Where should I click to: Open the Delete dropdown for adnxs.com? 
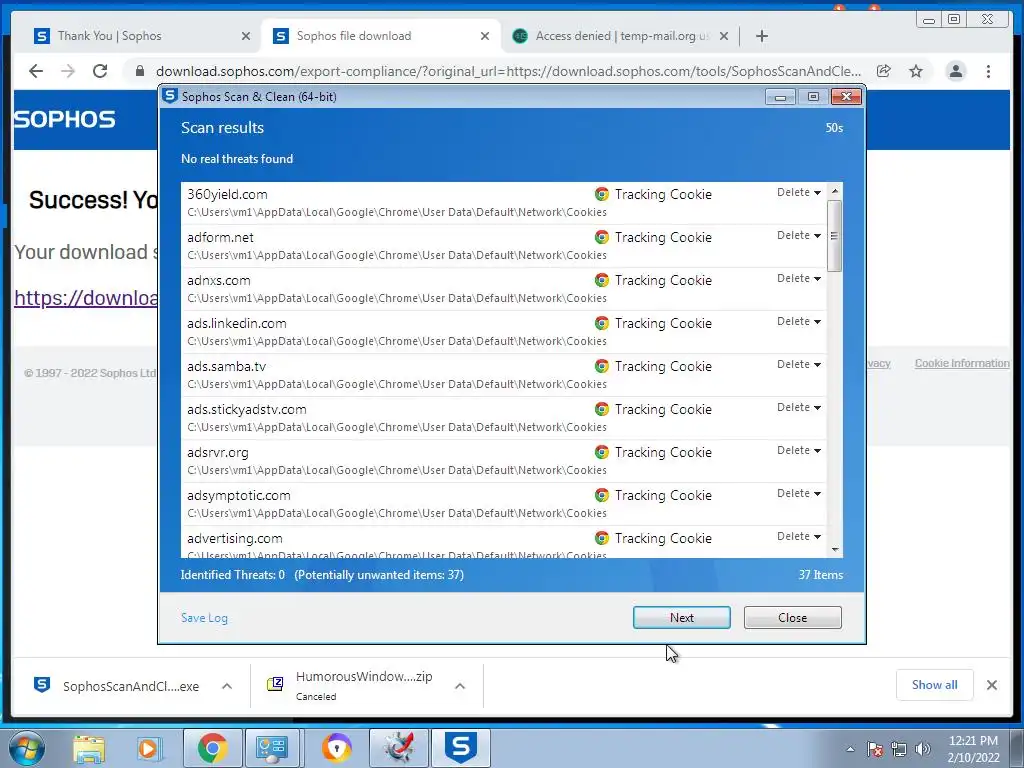coord(799,278)
